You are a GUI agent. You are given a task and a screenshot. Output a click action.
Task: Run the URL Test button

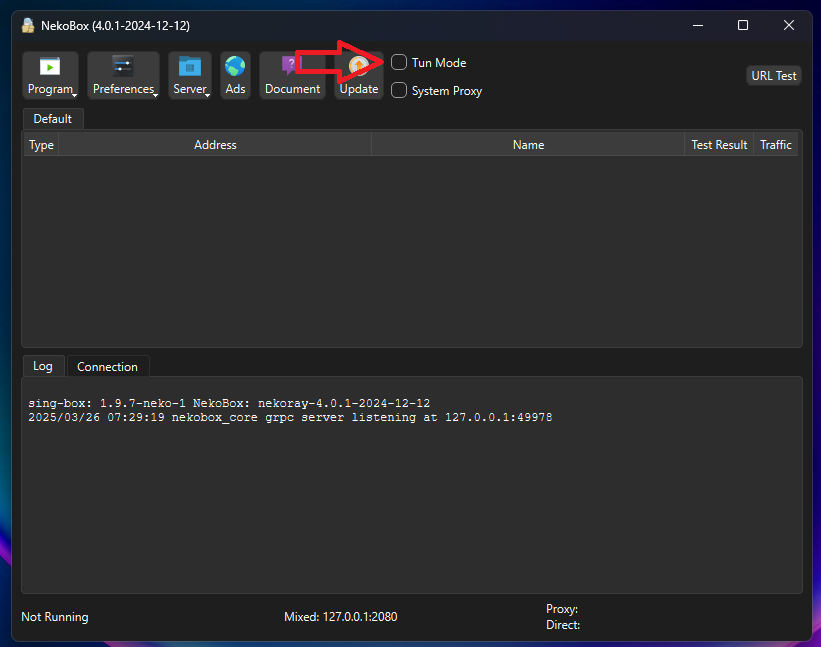click(x=773, y=75)
